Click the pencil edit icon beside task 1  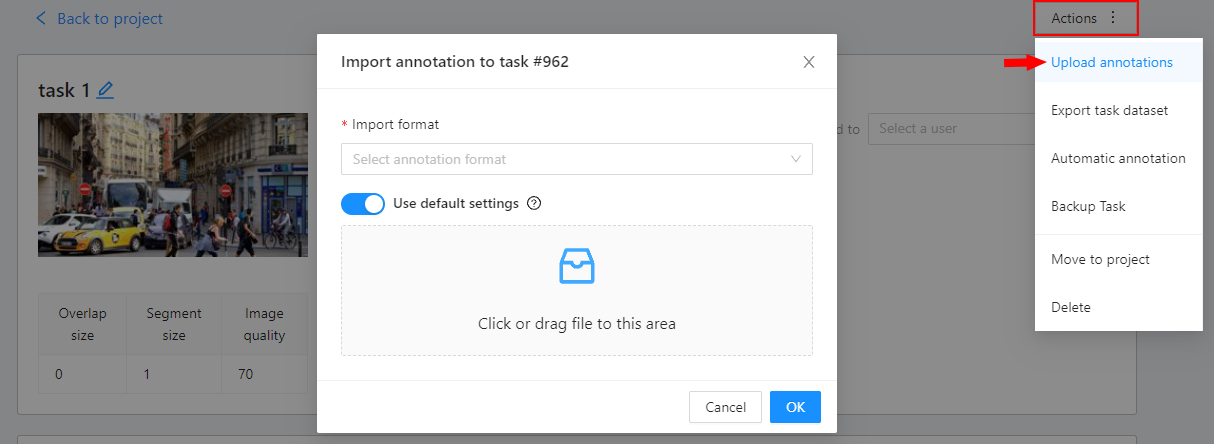(105, 91)
